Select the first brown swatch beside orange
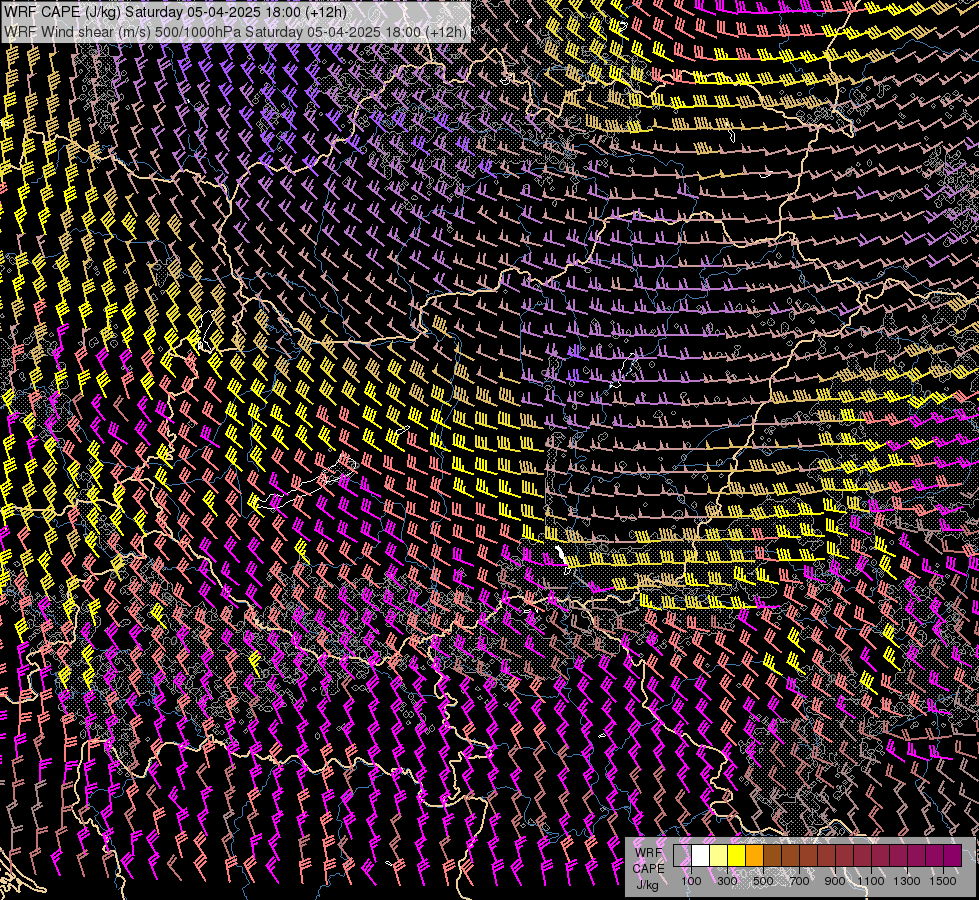This screenshot has height=900, width=979. click(772, 855)
